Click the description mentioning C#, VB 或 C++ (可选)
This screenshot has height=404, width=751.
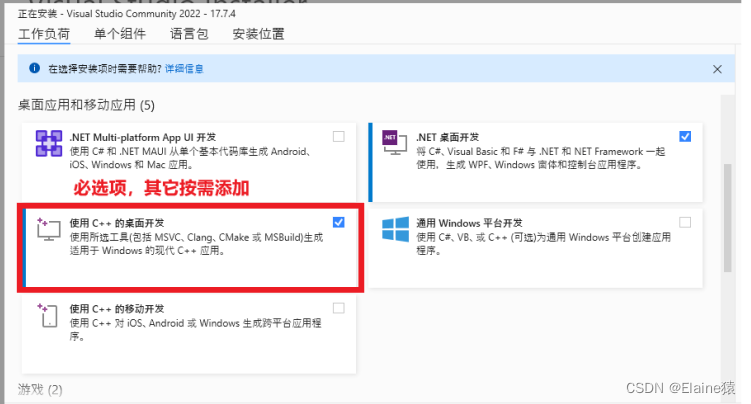[543, 244]
